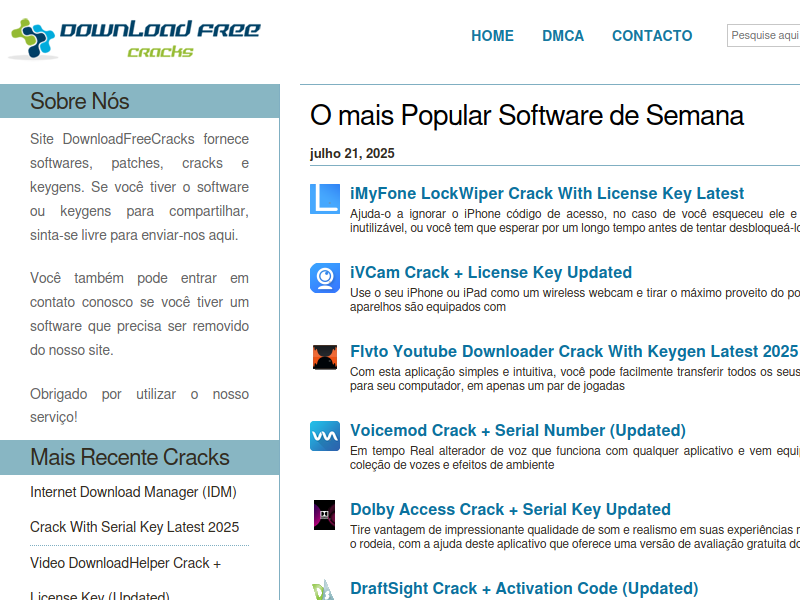
Task: Click the Voicemod description starting 'Em tempo Real'
Action: 575,458
